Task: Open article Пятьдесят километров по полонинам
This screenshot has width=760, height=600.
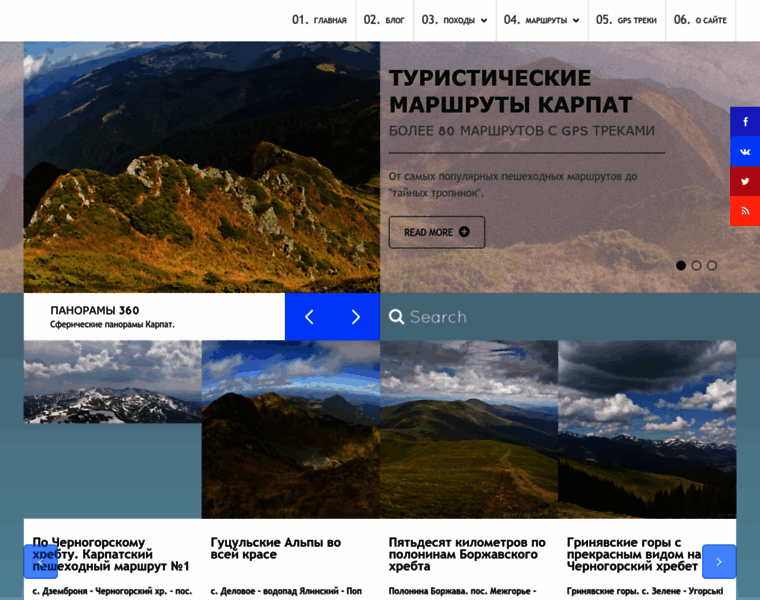Action: click(467, 554)
